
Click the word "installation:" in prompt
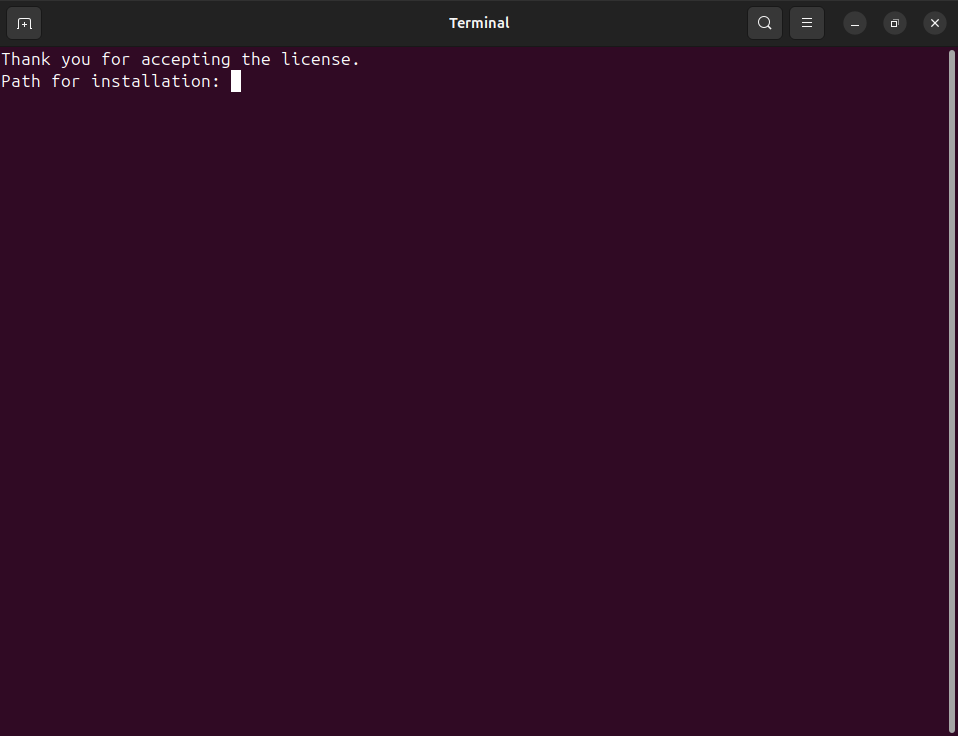[156, 81]
